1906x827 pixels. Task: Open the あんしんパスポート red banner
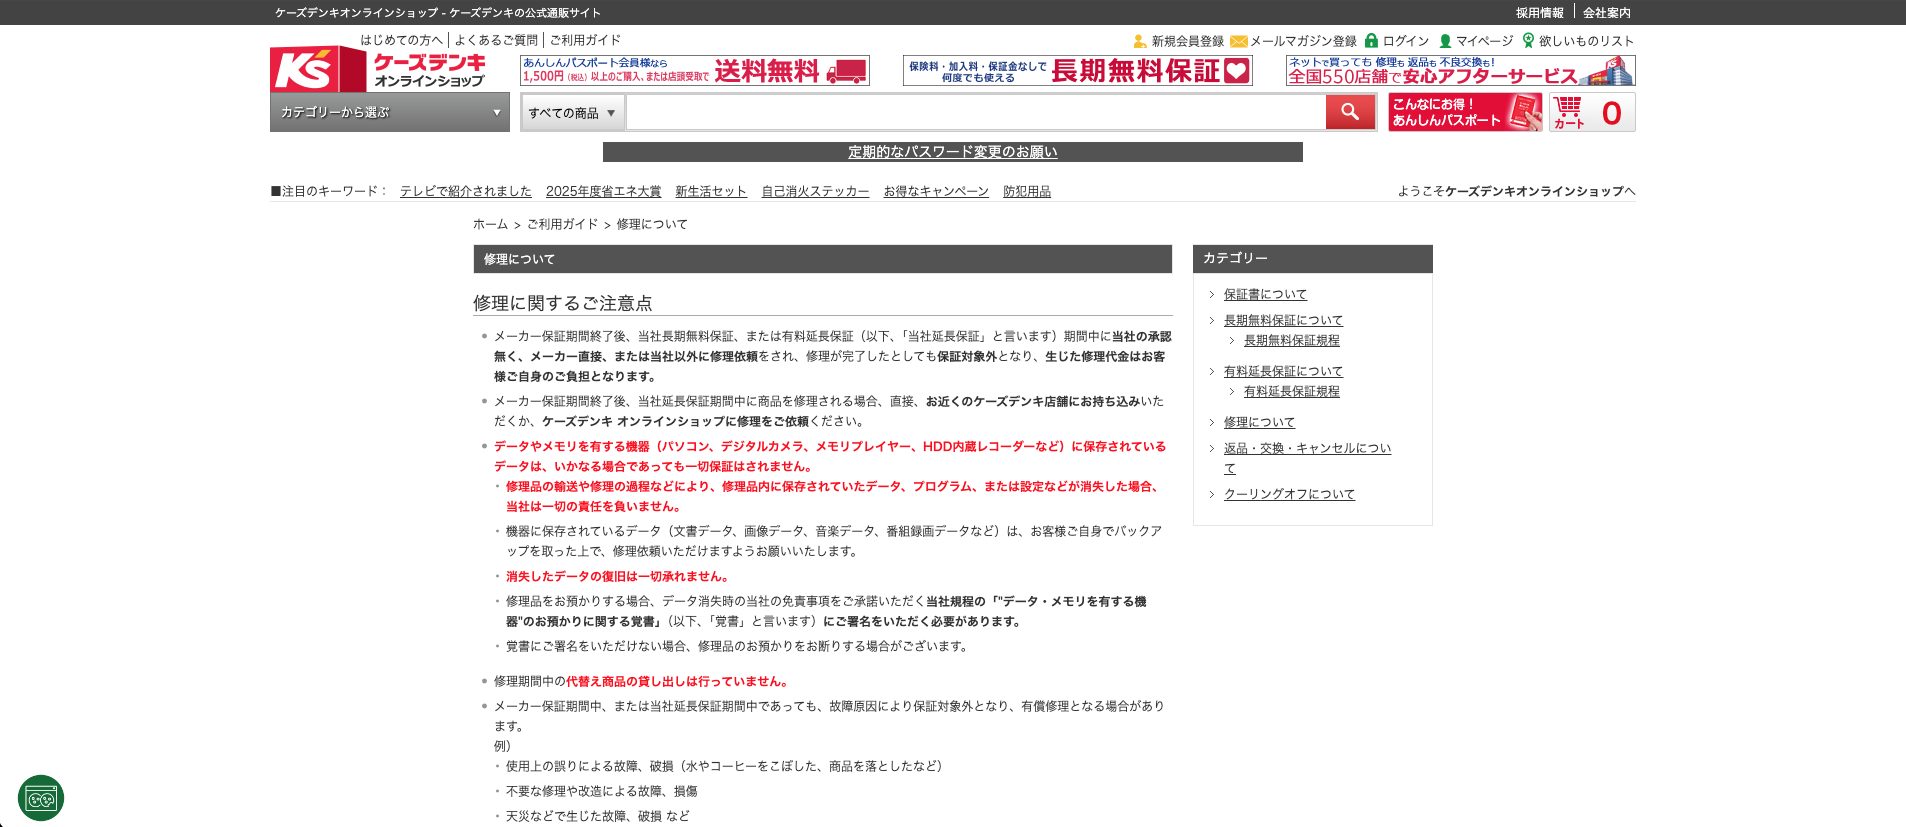(1465, 112)
